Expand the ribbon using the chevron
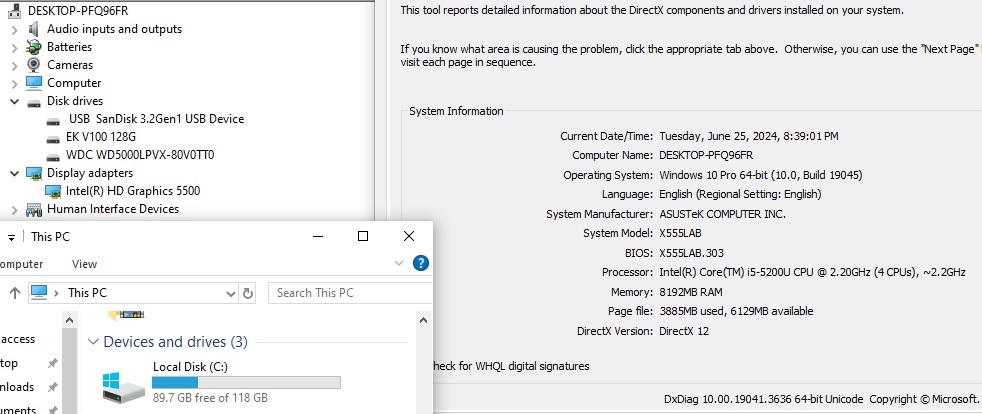The width and height of the screenshot is (982, 414). click(401, 264)
